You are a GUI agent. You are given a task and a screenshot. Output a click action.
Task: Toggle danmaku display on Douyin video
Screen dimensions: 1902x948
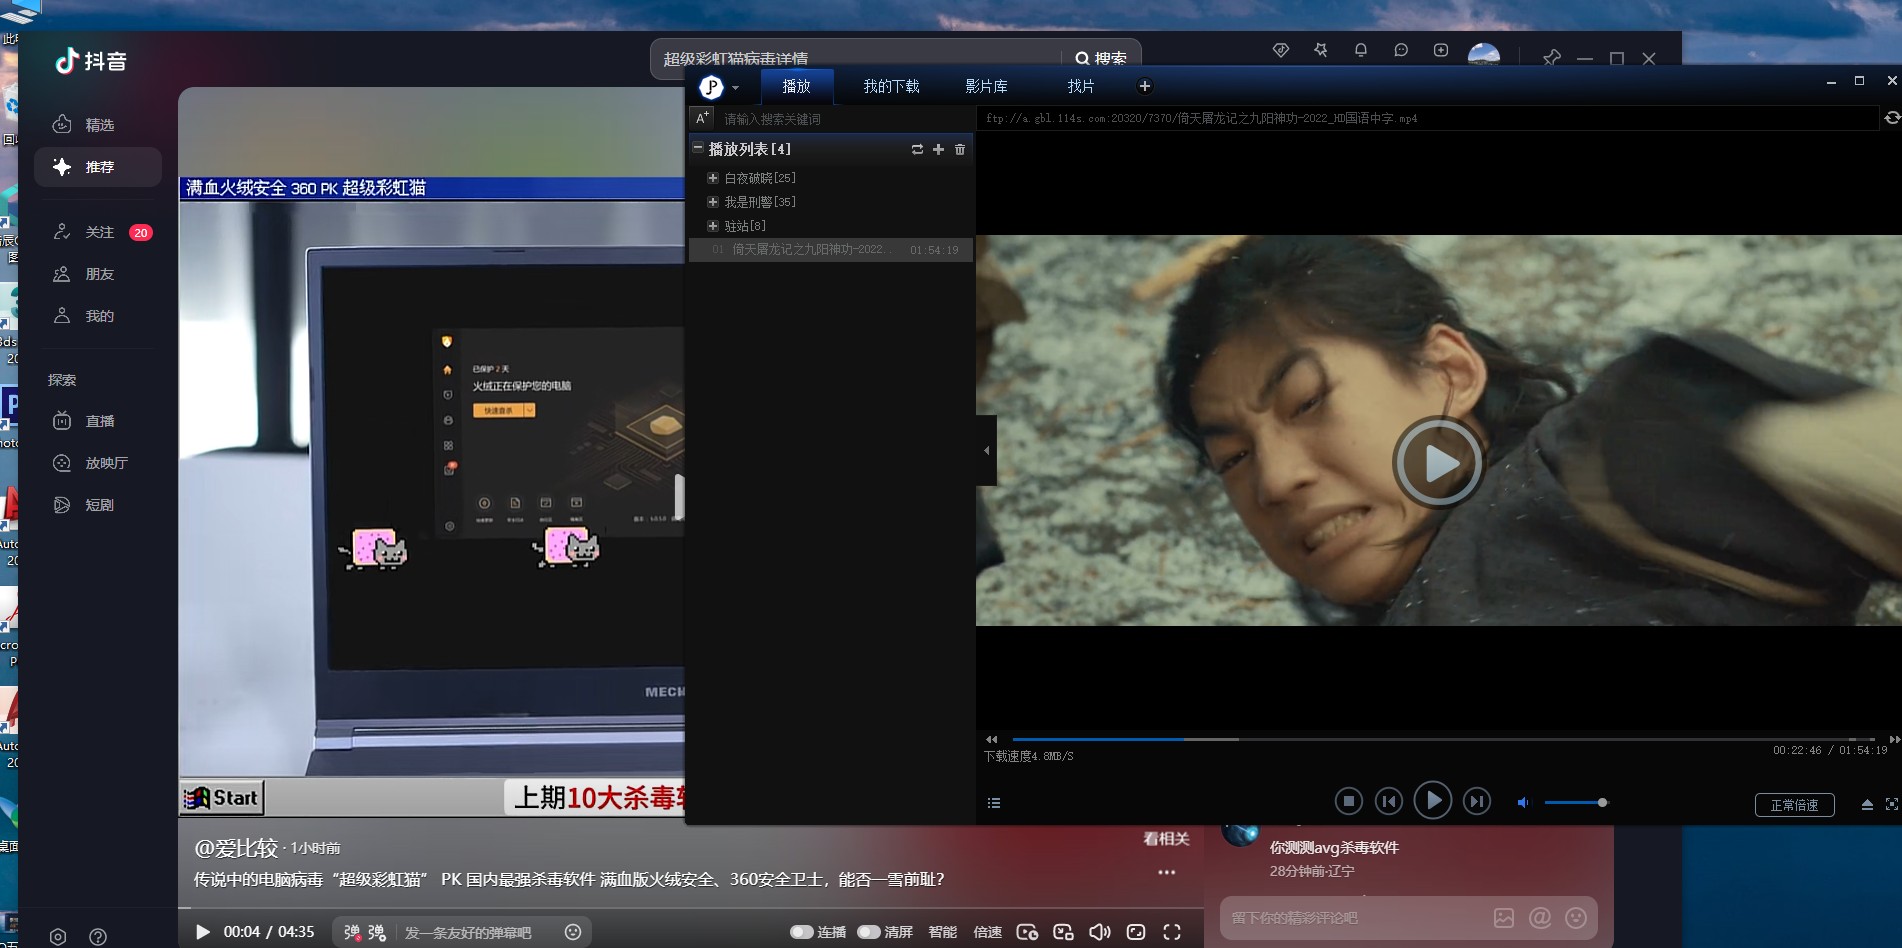point(352,932)
